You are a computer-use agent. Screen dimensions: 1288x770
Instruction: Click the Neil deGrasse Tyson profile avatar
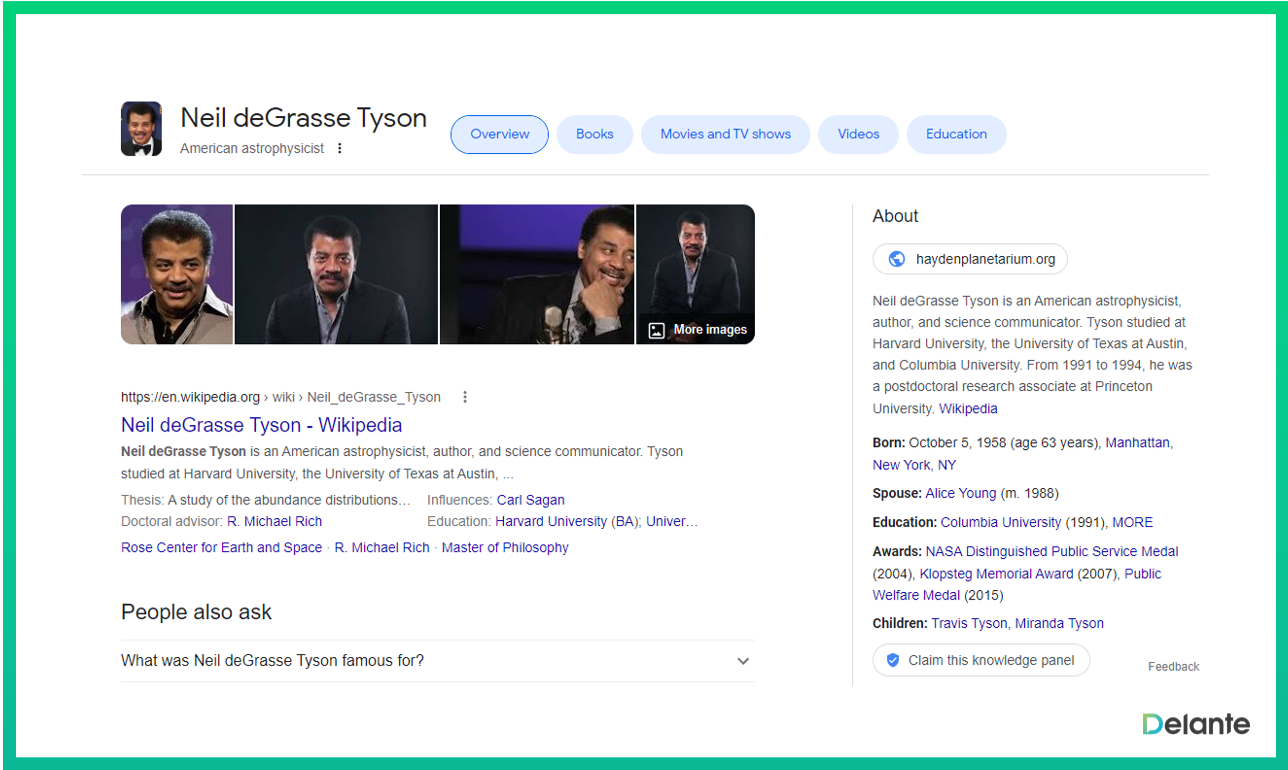pos(141,129)
